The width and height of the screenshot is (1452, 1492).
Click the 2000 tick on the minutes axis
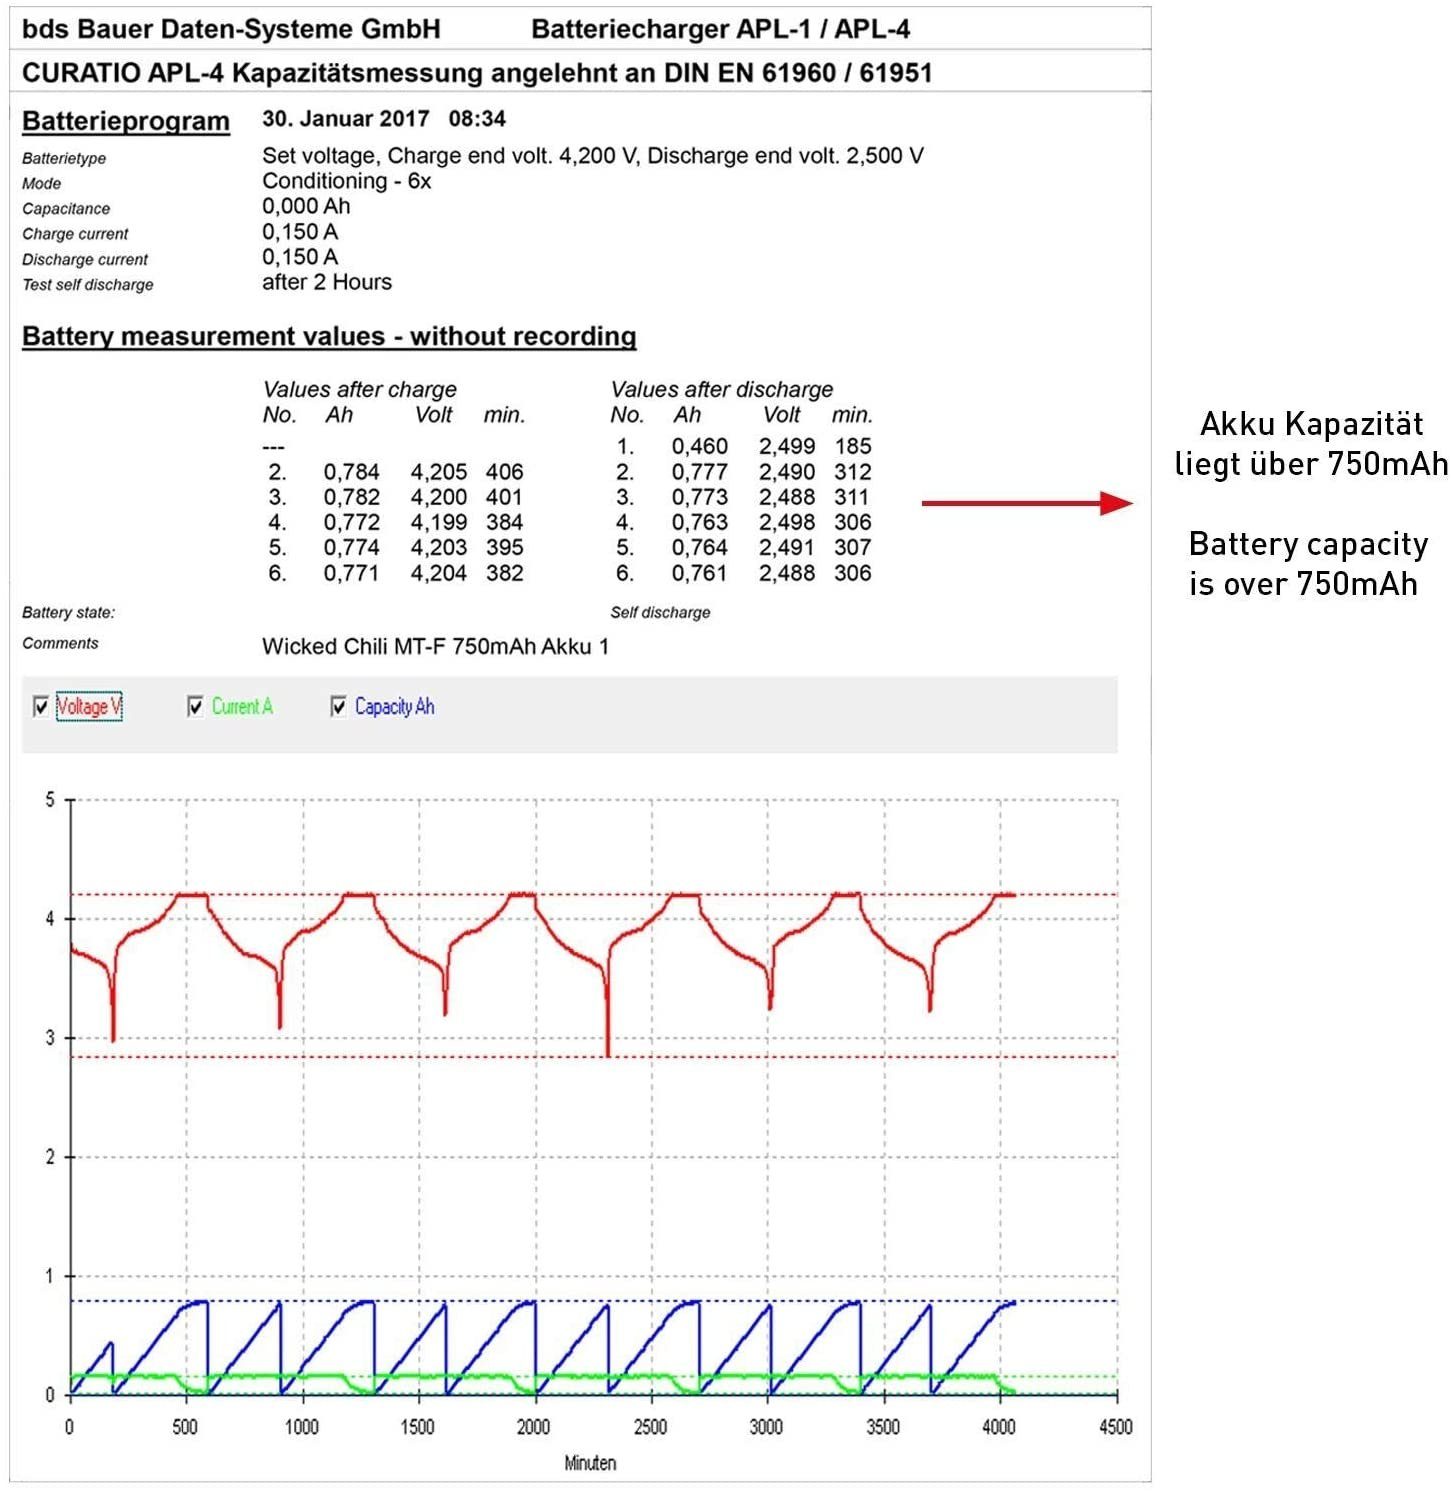point(533,1427)
